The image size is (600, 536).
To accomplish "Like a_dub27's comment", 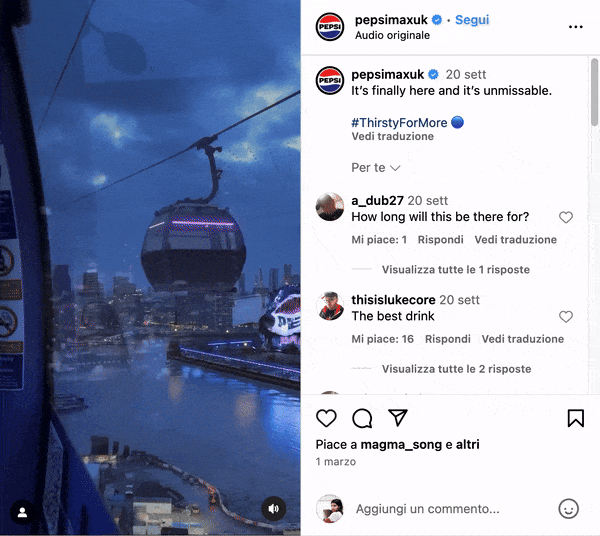I will 566,217.
